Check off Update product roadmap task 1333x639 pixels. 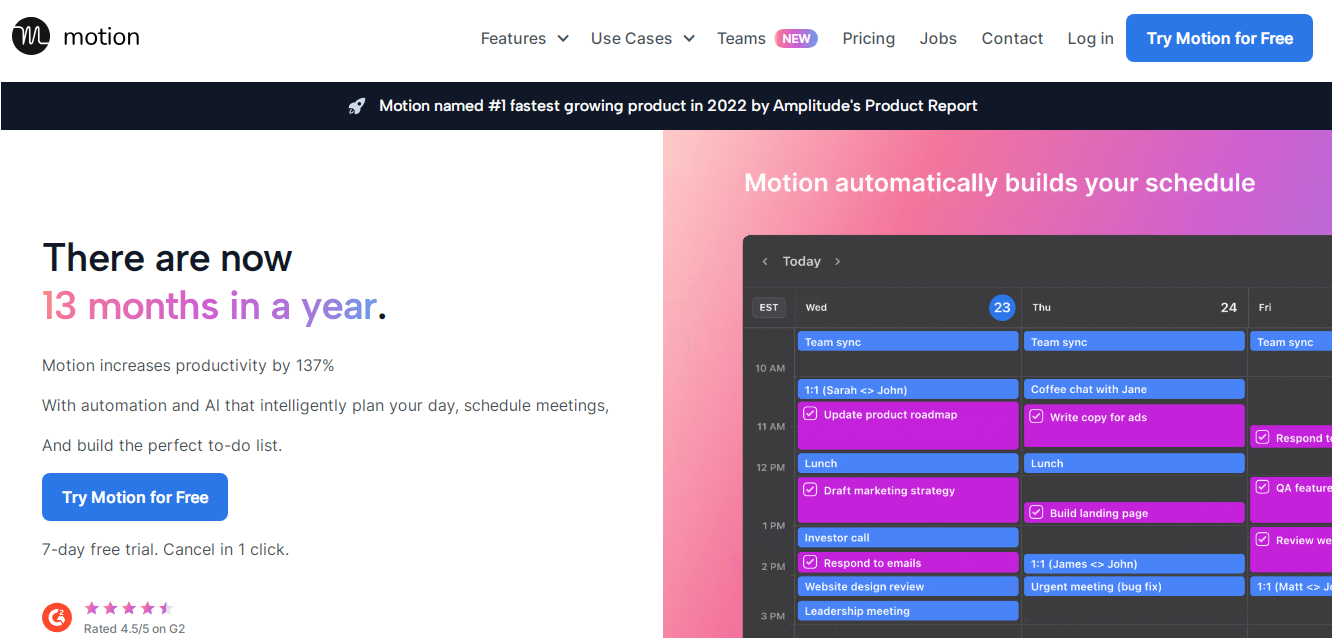click(811, 414)
